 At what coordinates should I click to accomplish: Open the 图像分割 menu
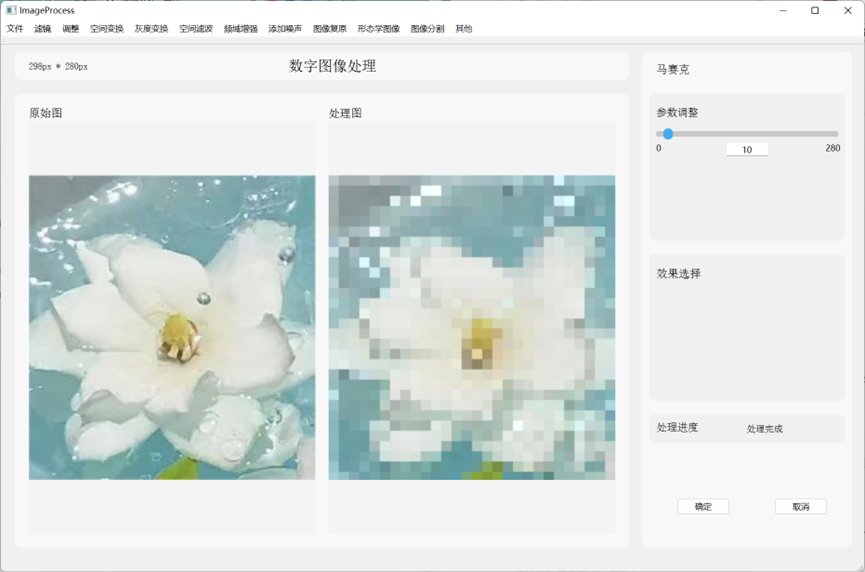click(428, 29)
